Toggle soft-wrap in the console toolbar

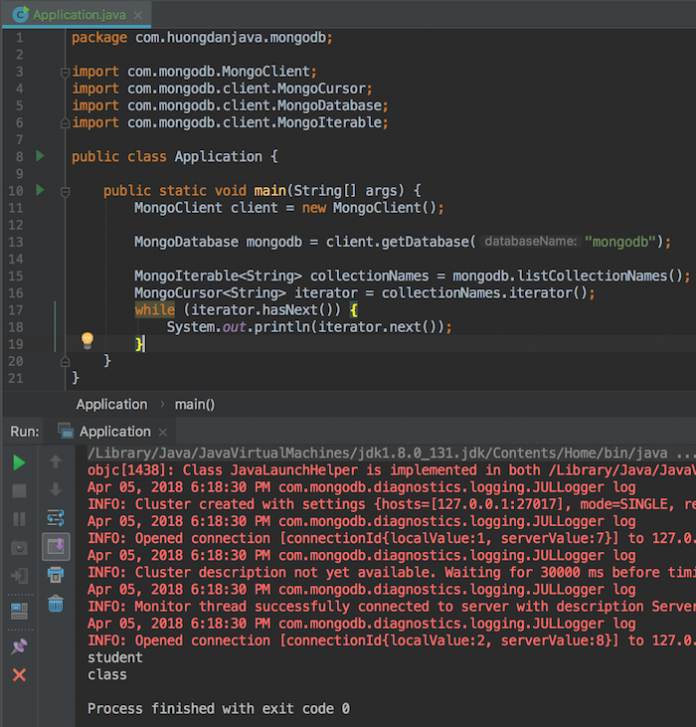click(56, 518)
